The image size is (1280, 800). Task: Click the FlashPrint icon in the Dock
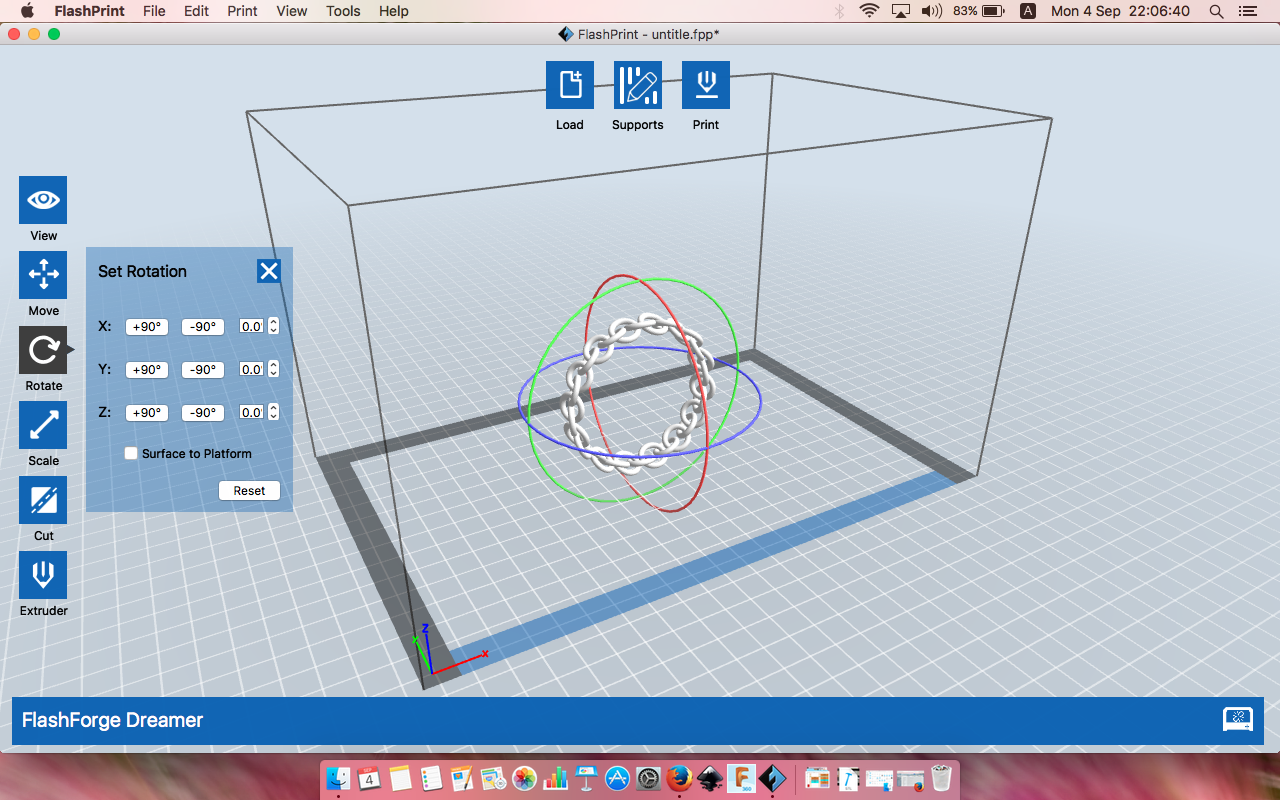[x=773, y=778]
